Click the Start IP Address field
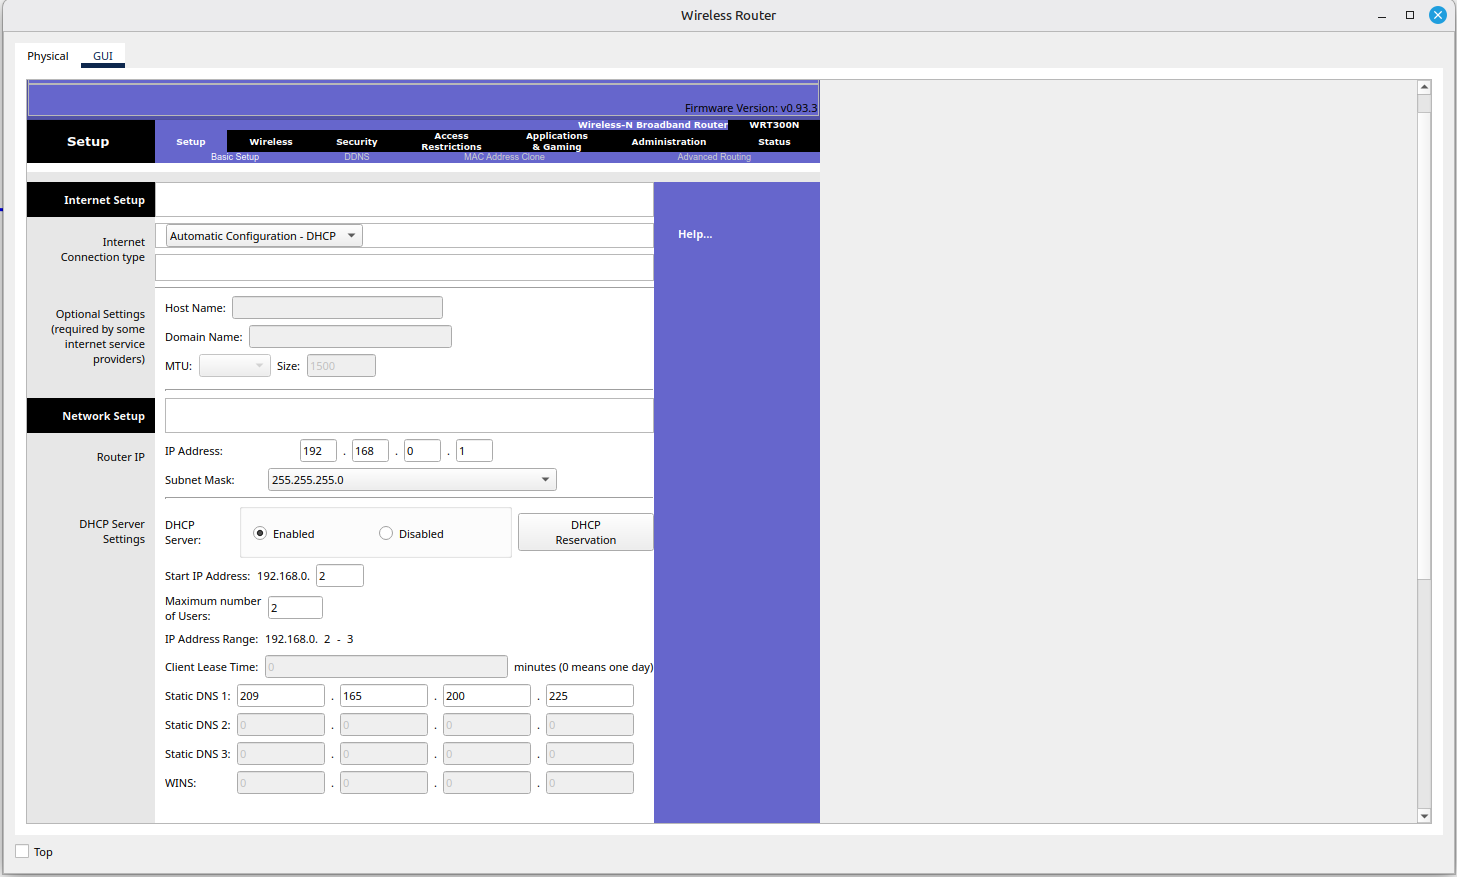 pos(339,576)
